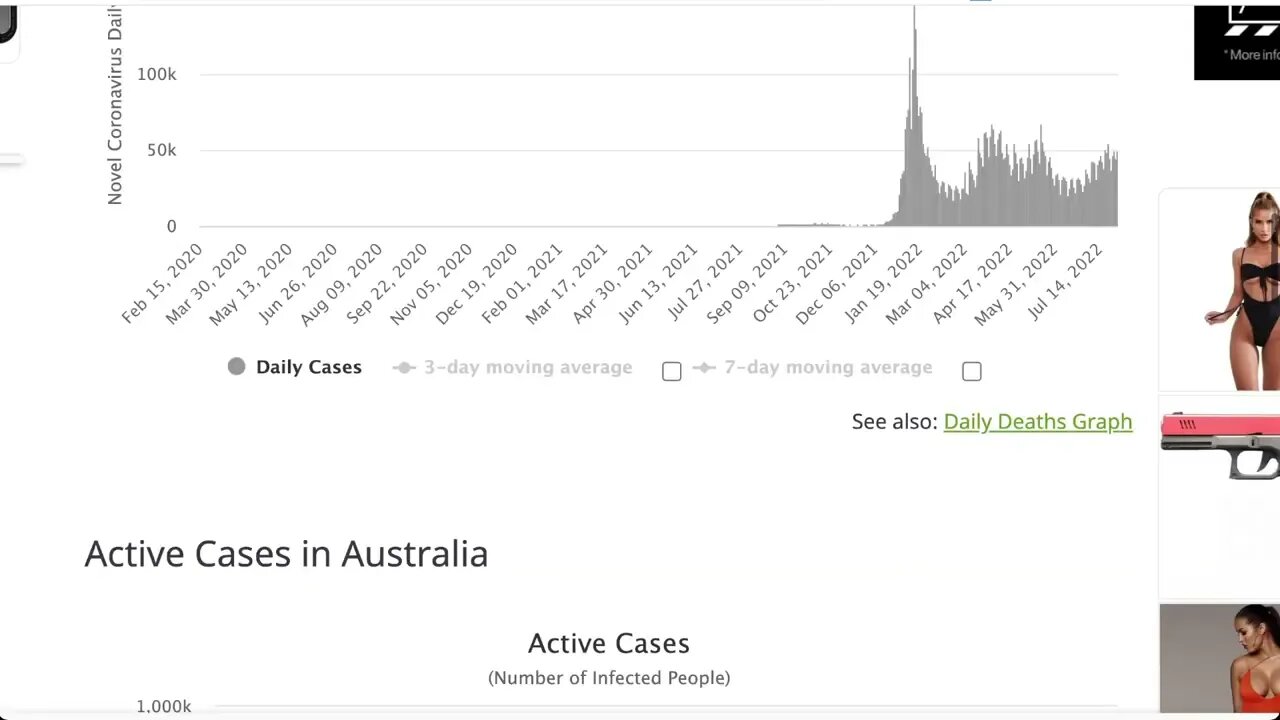Screen dimensions: 1280x720
Task: Tick the checkbox after 7-day moving average
Action: pyautogui.click(x=971, y=371)
